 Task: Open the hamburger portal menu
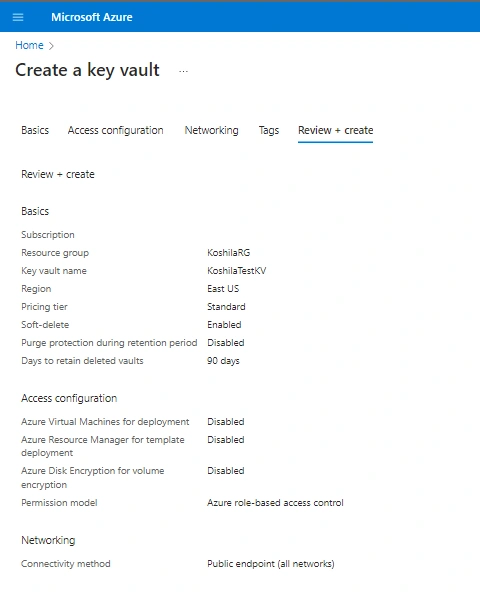(18, 17)
